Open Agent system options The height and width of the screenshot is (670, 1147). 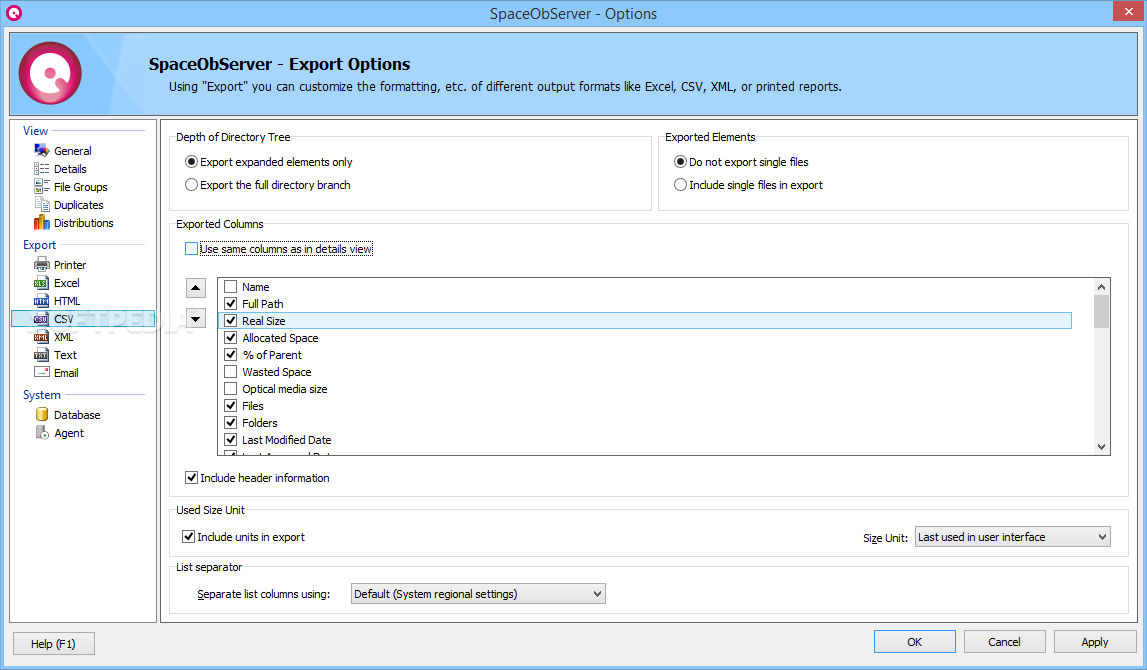(x=69, y=433)
